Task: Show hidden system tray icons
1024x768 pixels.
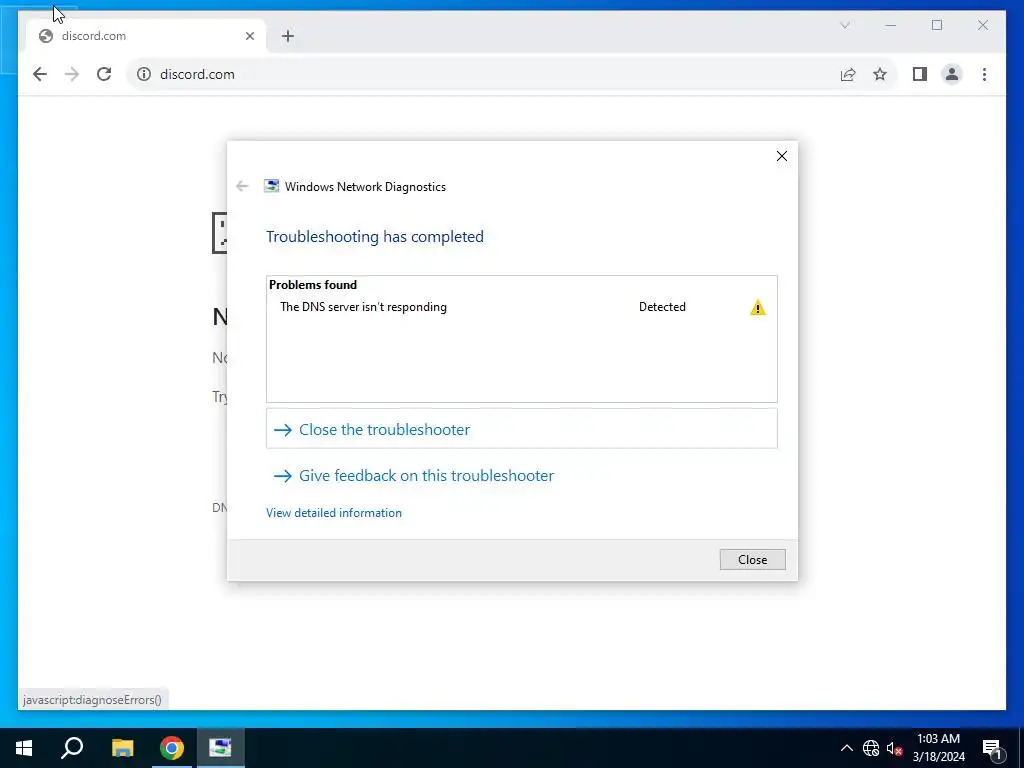Action: [x=846, y=748]
